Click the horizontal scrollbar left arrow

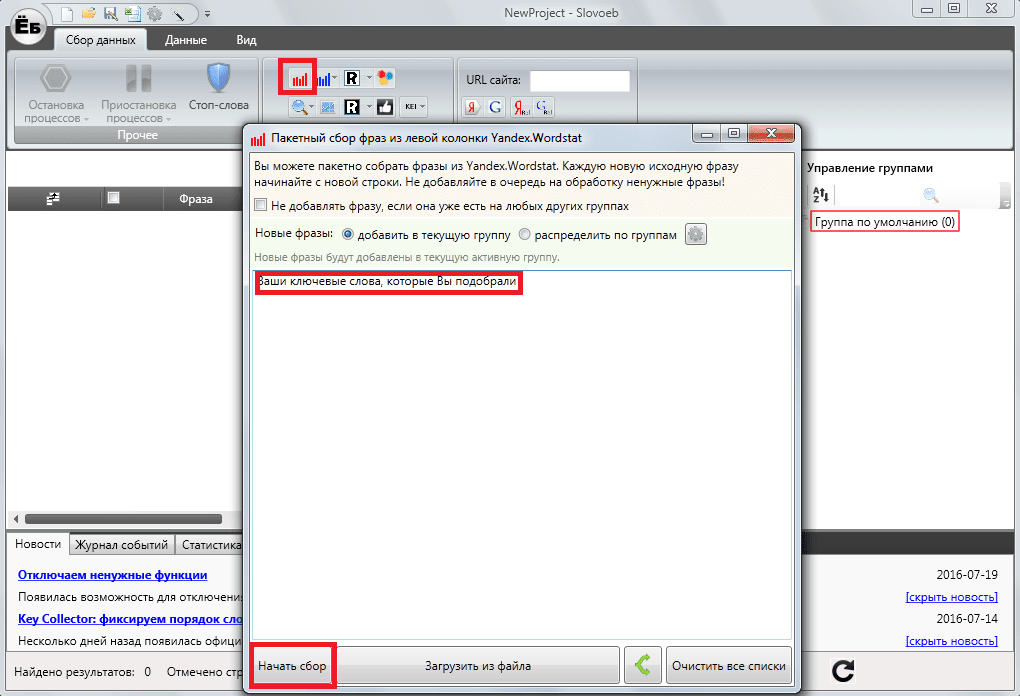click(16, 519)
